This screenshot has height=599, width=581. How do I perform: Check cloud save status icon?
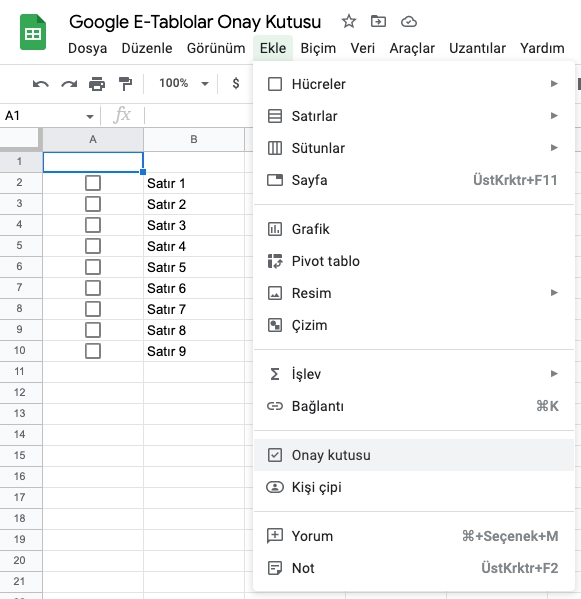408,22
